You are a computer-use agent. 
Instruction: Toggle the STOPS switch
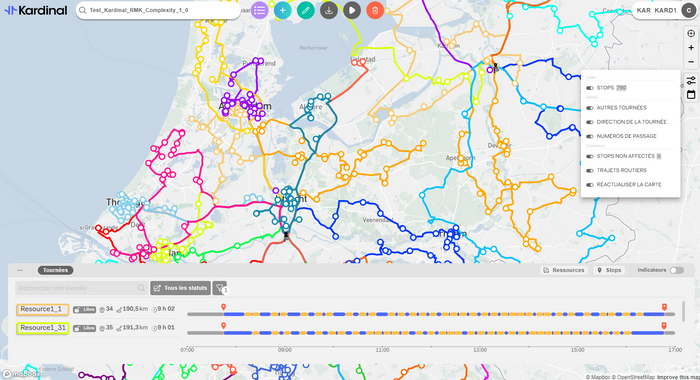(590, 88)
